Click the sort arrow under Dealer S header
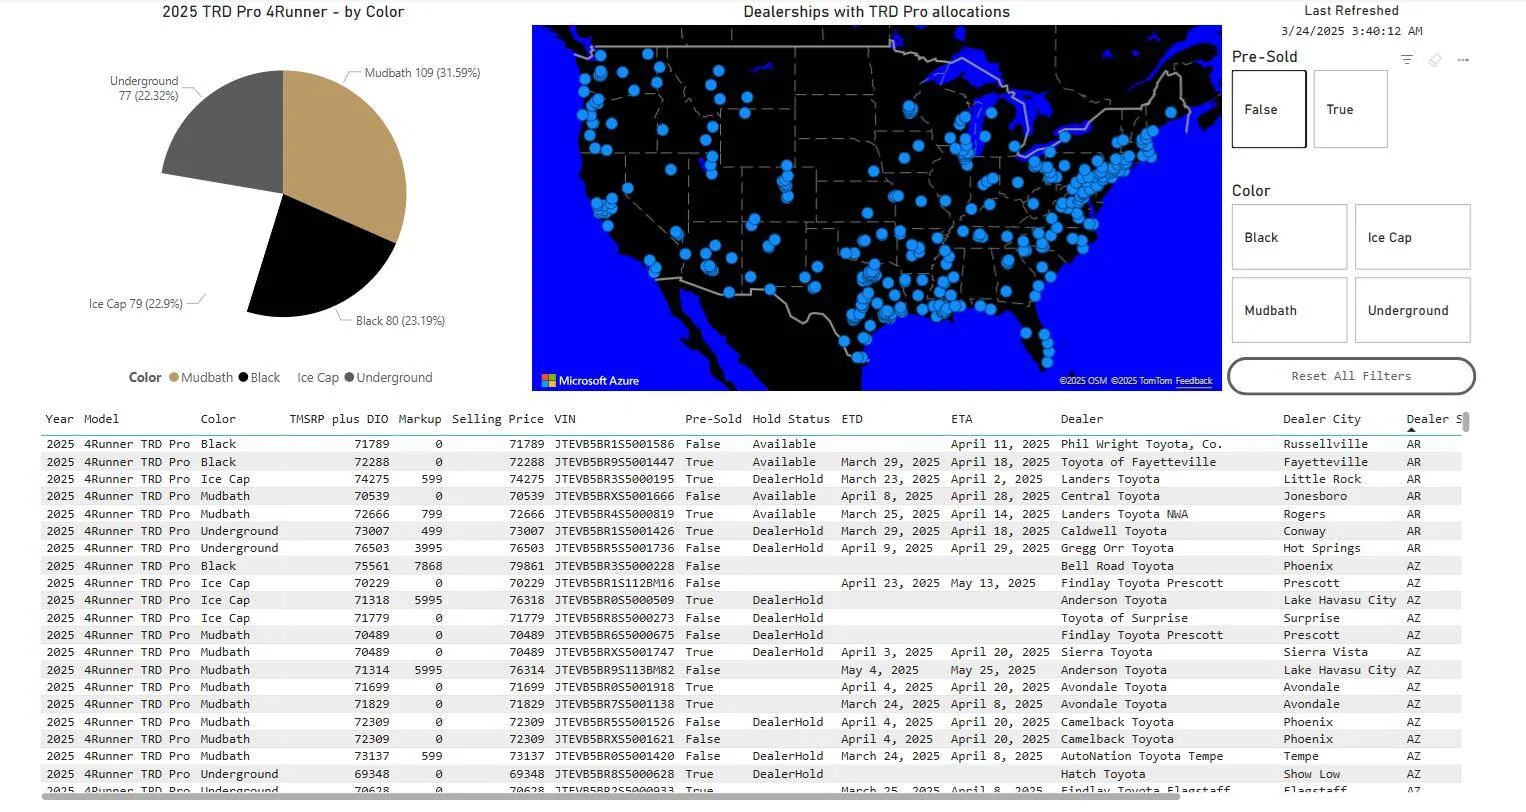The width and height of the screenshot is (1526, 812). (1411, 430)
